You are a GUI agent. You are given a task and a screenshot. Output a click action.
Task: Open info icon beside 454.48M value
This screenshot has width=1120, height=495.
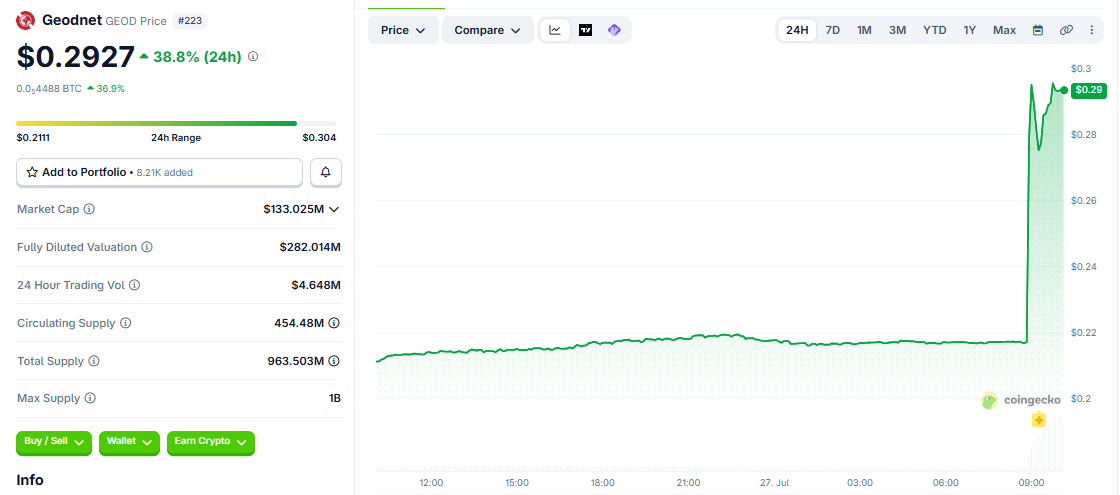(334, 323)
